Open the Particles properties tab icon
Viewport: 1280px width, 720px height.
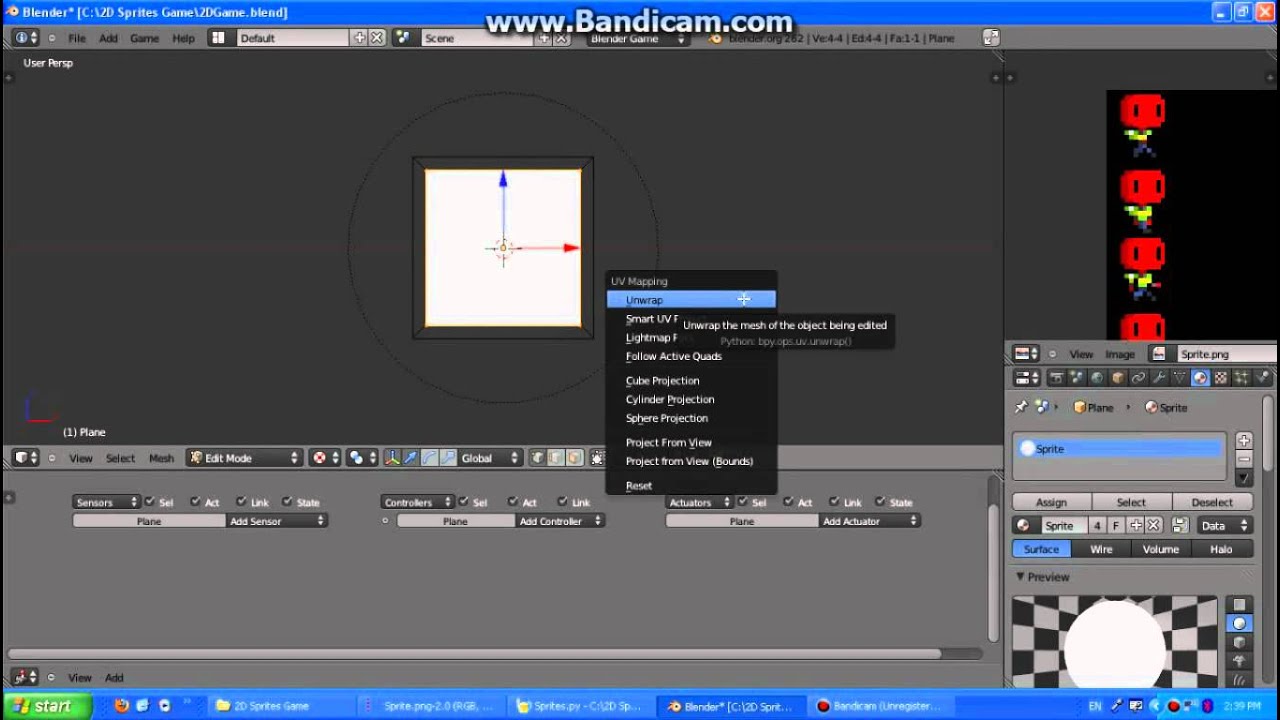click(1241, 378)
